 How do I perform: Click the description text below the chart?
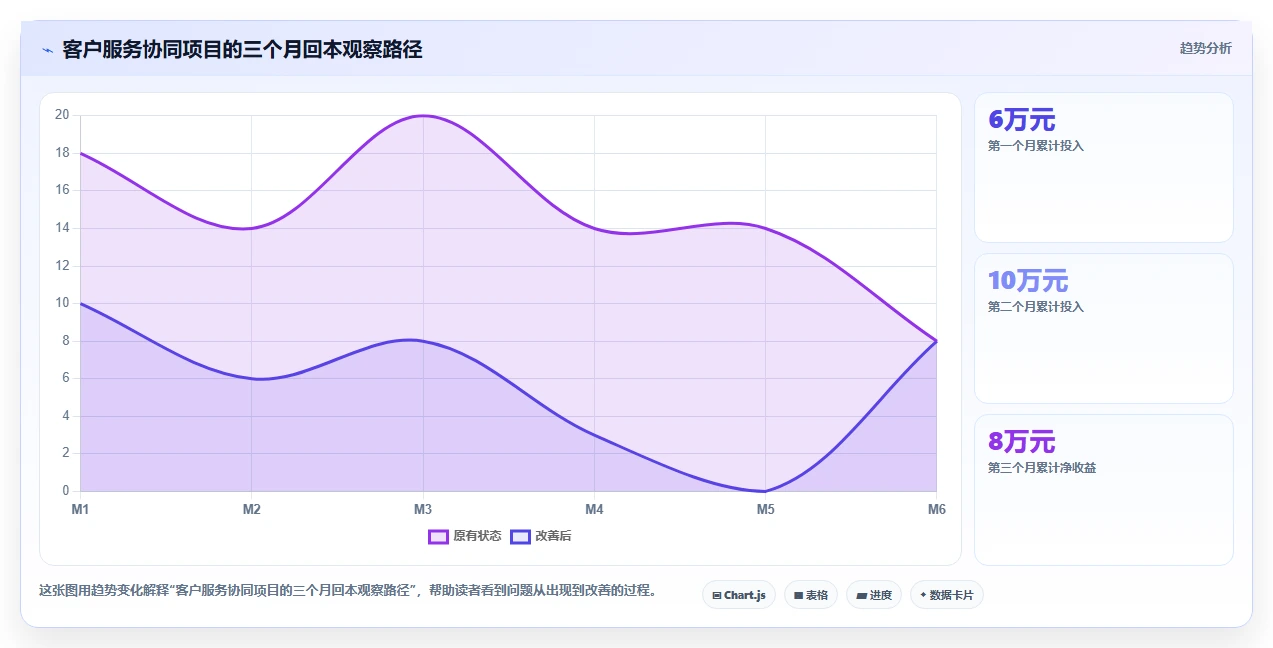tap(350, 591)
